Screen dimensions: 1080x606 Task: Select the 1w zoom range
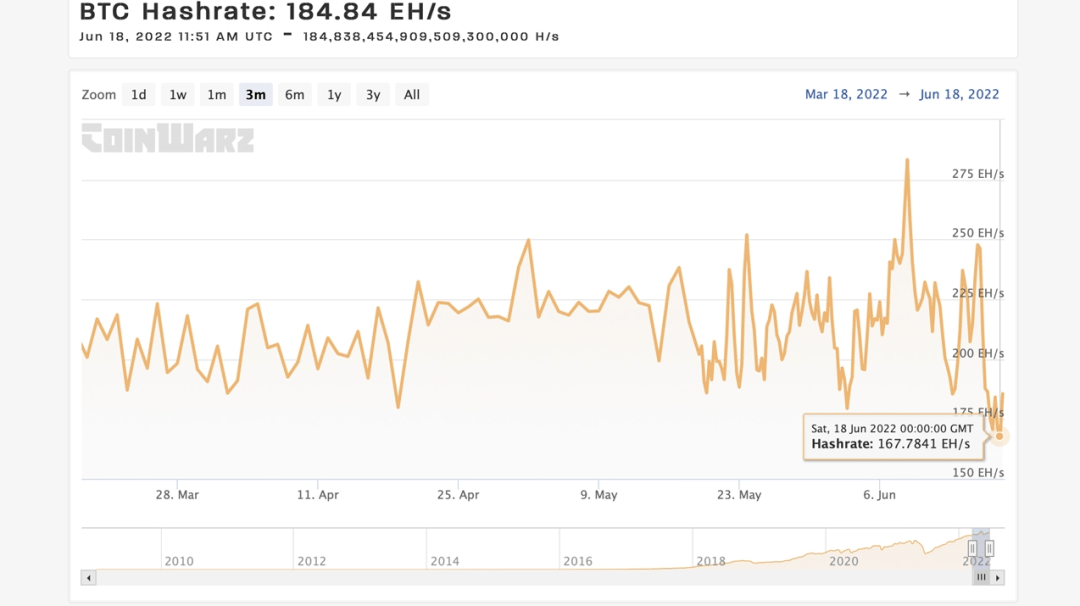[177, 95]
